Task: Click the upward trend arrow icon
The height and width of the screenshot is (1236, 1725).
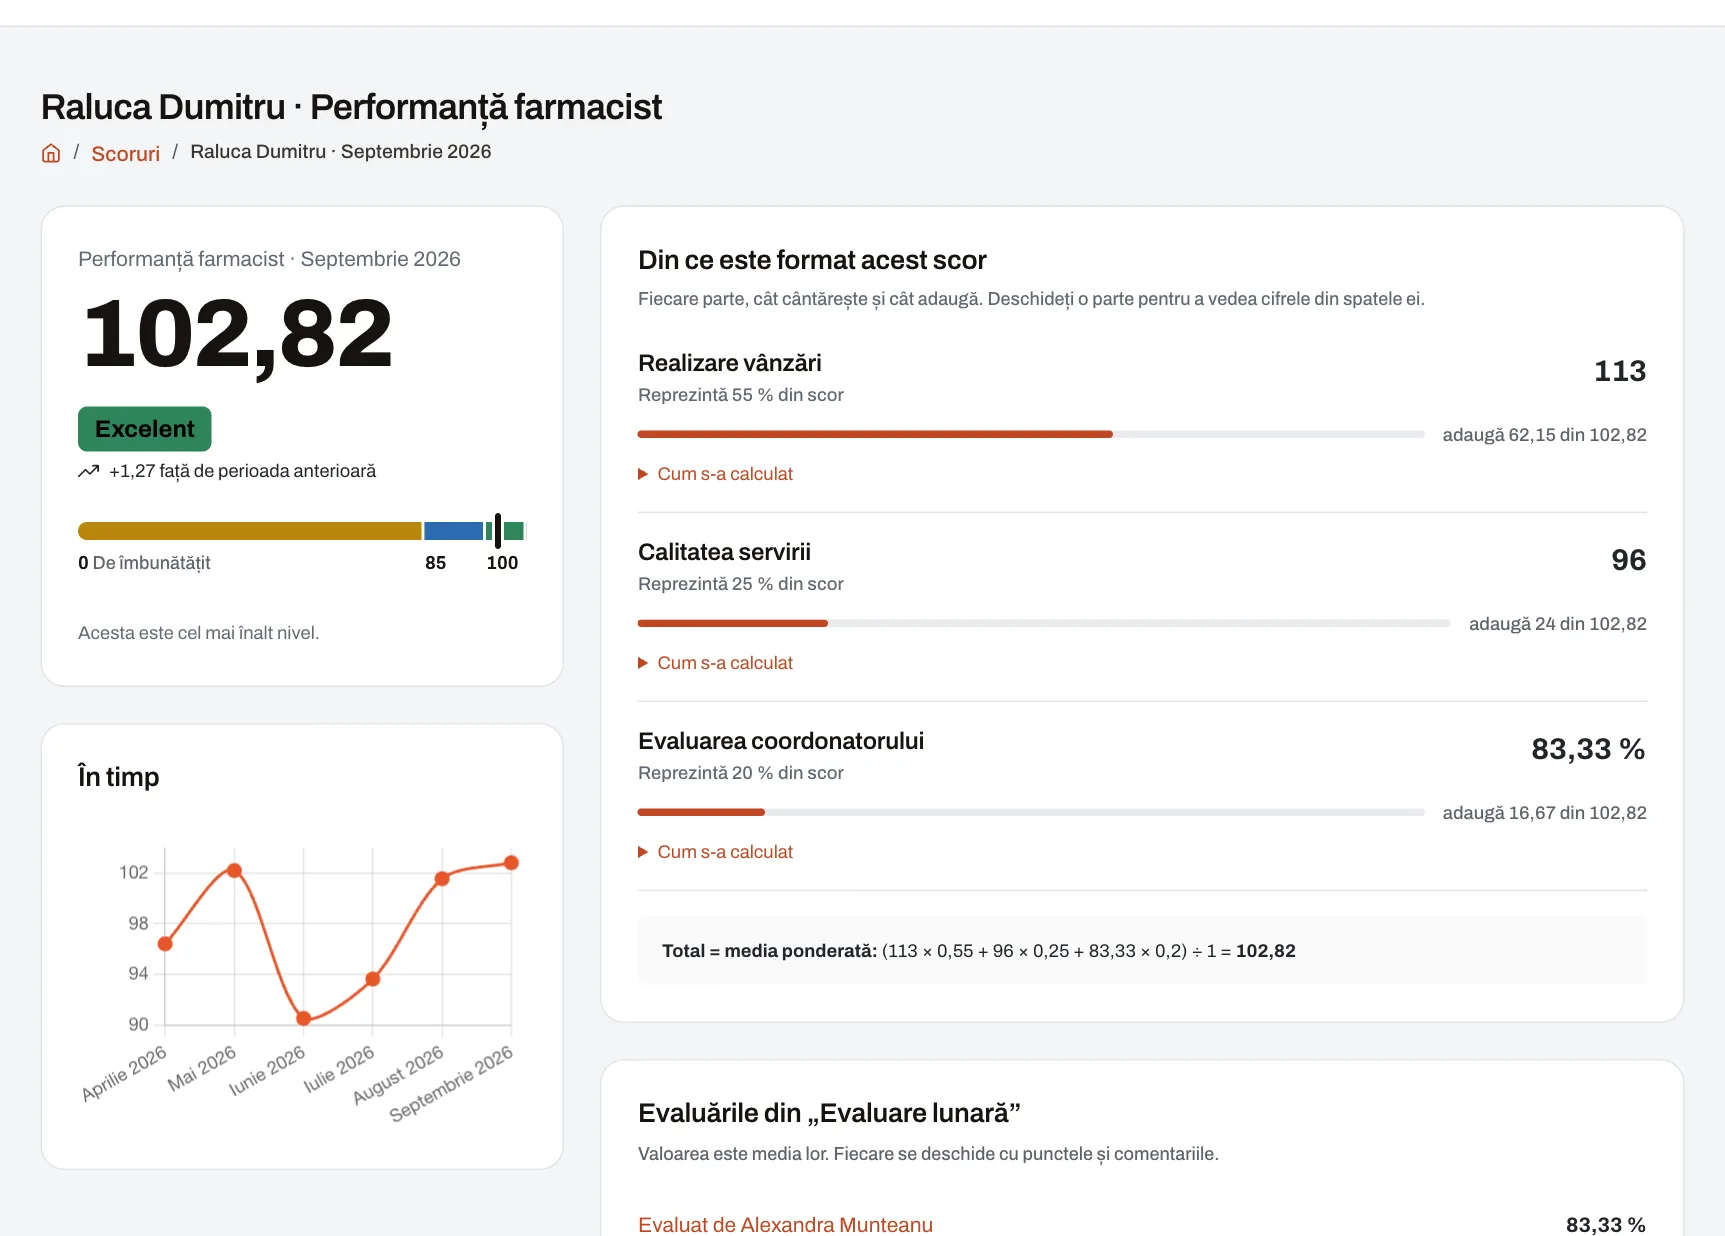Action: [89, 471]
